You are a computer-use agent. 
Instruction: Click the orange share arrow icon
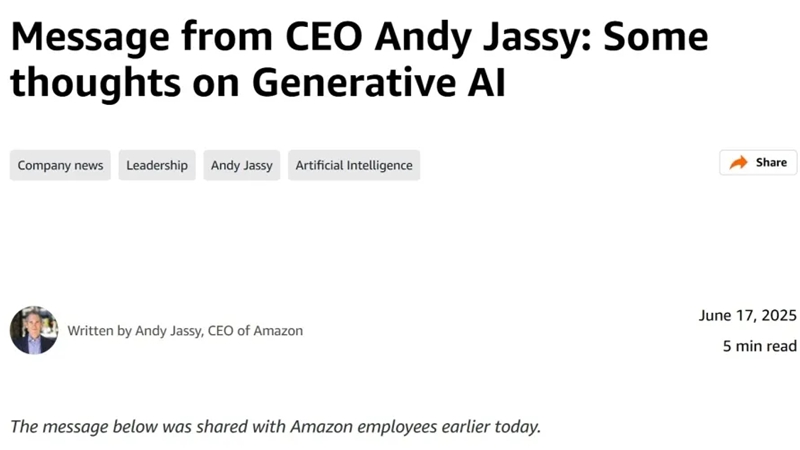click(x=738, y=163)
